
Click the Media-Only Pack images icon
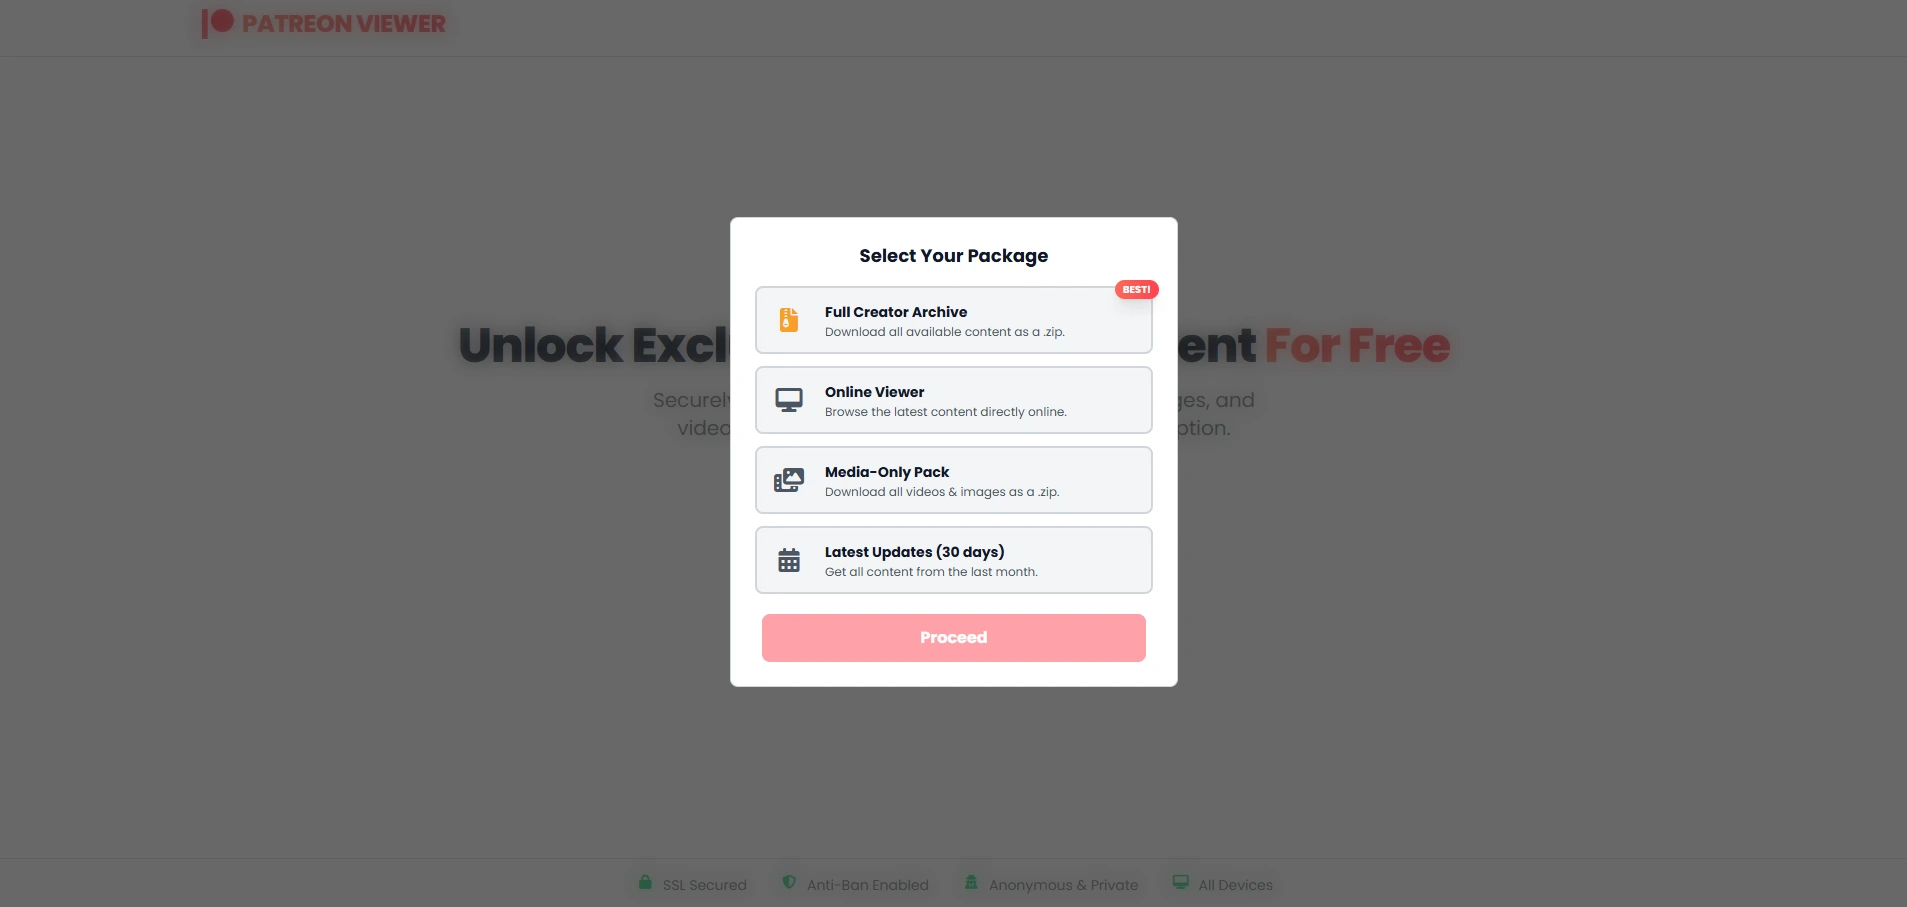789,479
